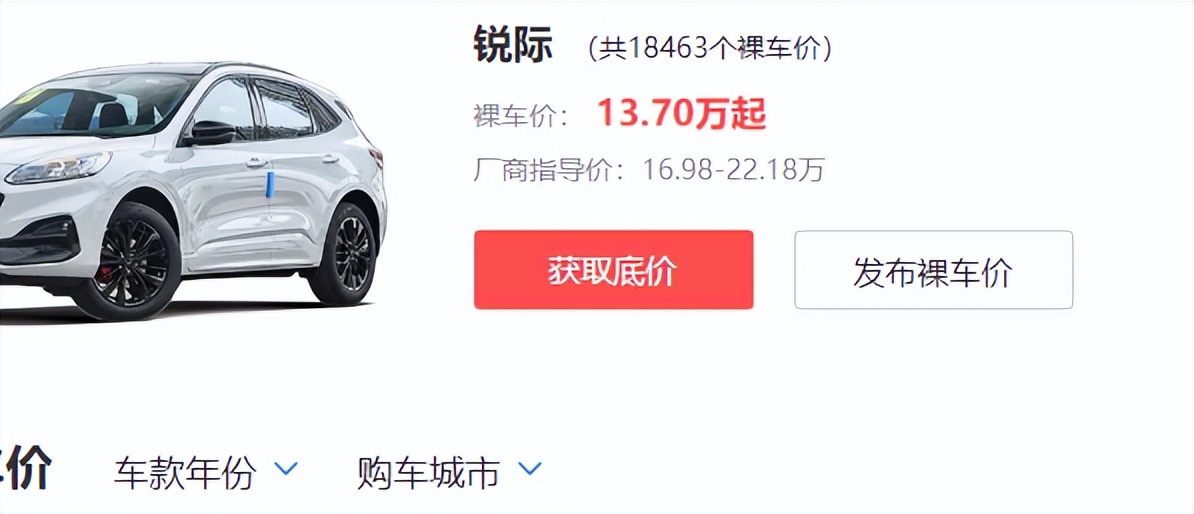Click the 裸车价 label text

(512, 116)
